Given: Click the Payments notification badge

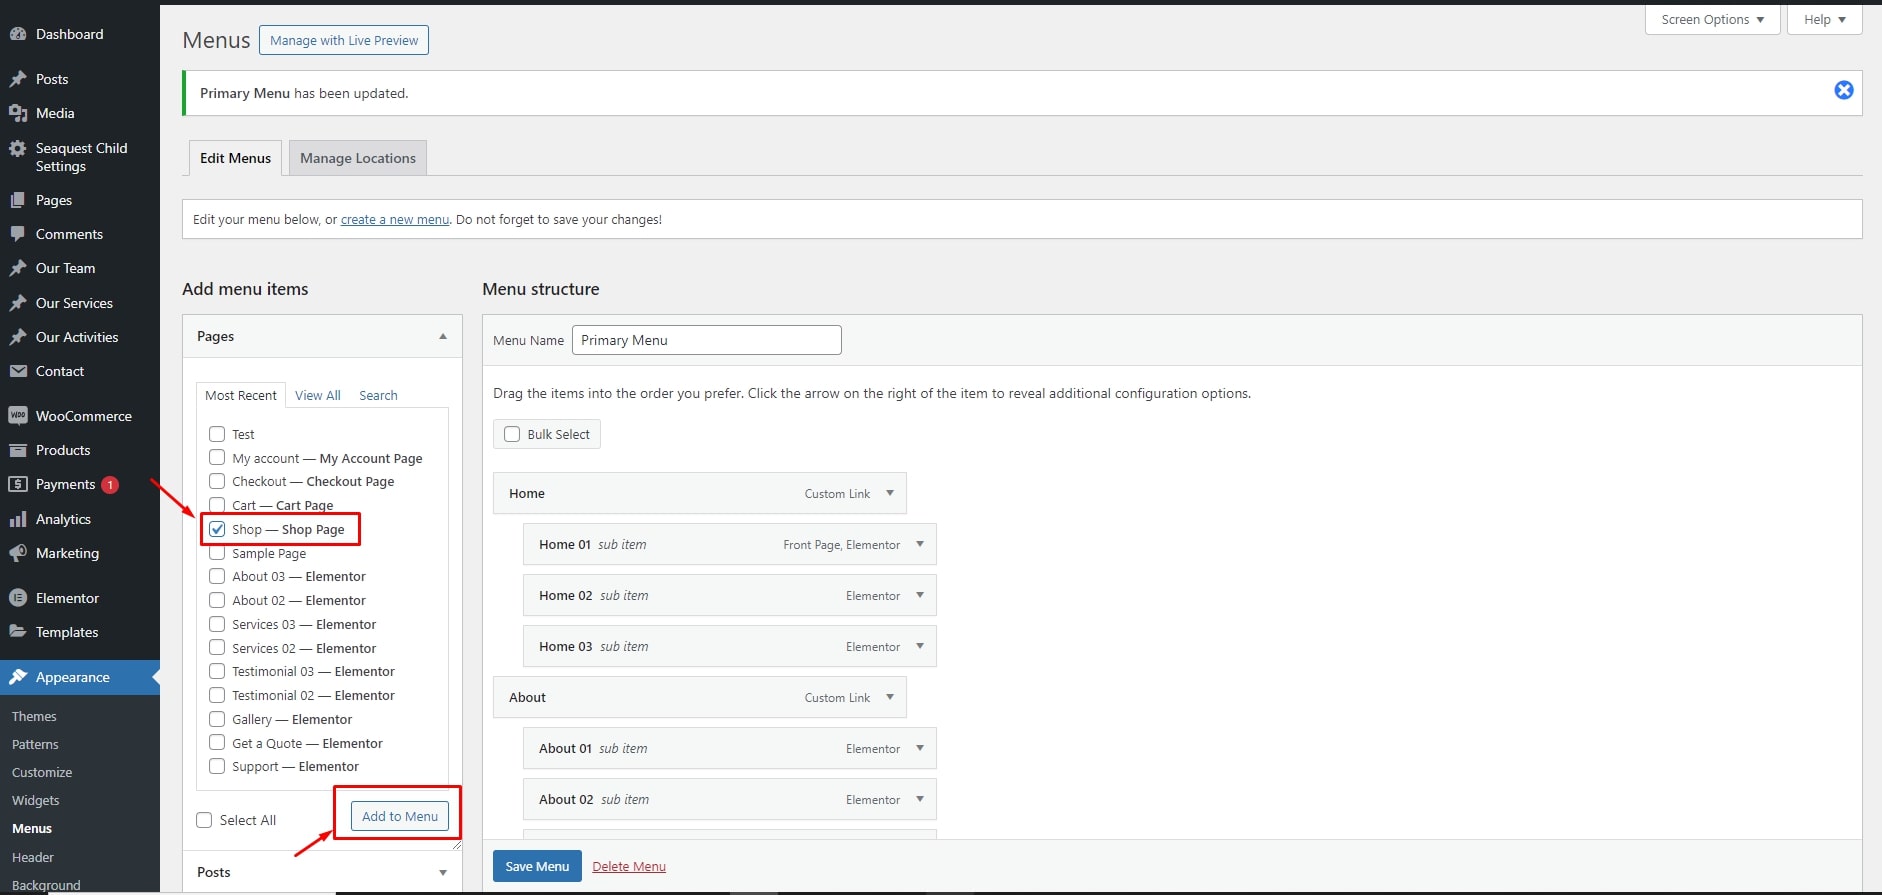Looking at the screenshot, I should 110,485.
